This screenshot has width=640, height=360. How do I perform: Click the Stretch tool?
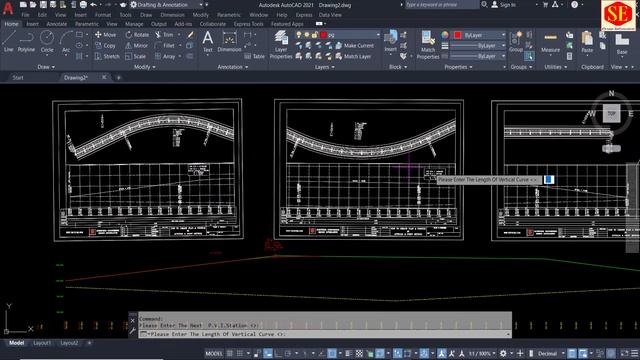(x=107, y=56)
